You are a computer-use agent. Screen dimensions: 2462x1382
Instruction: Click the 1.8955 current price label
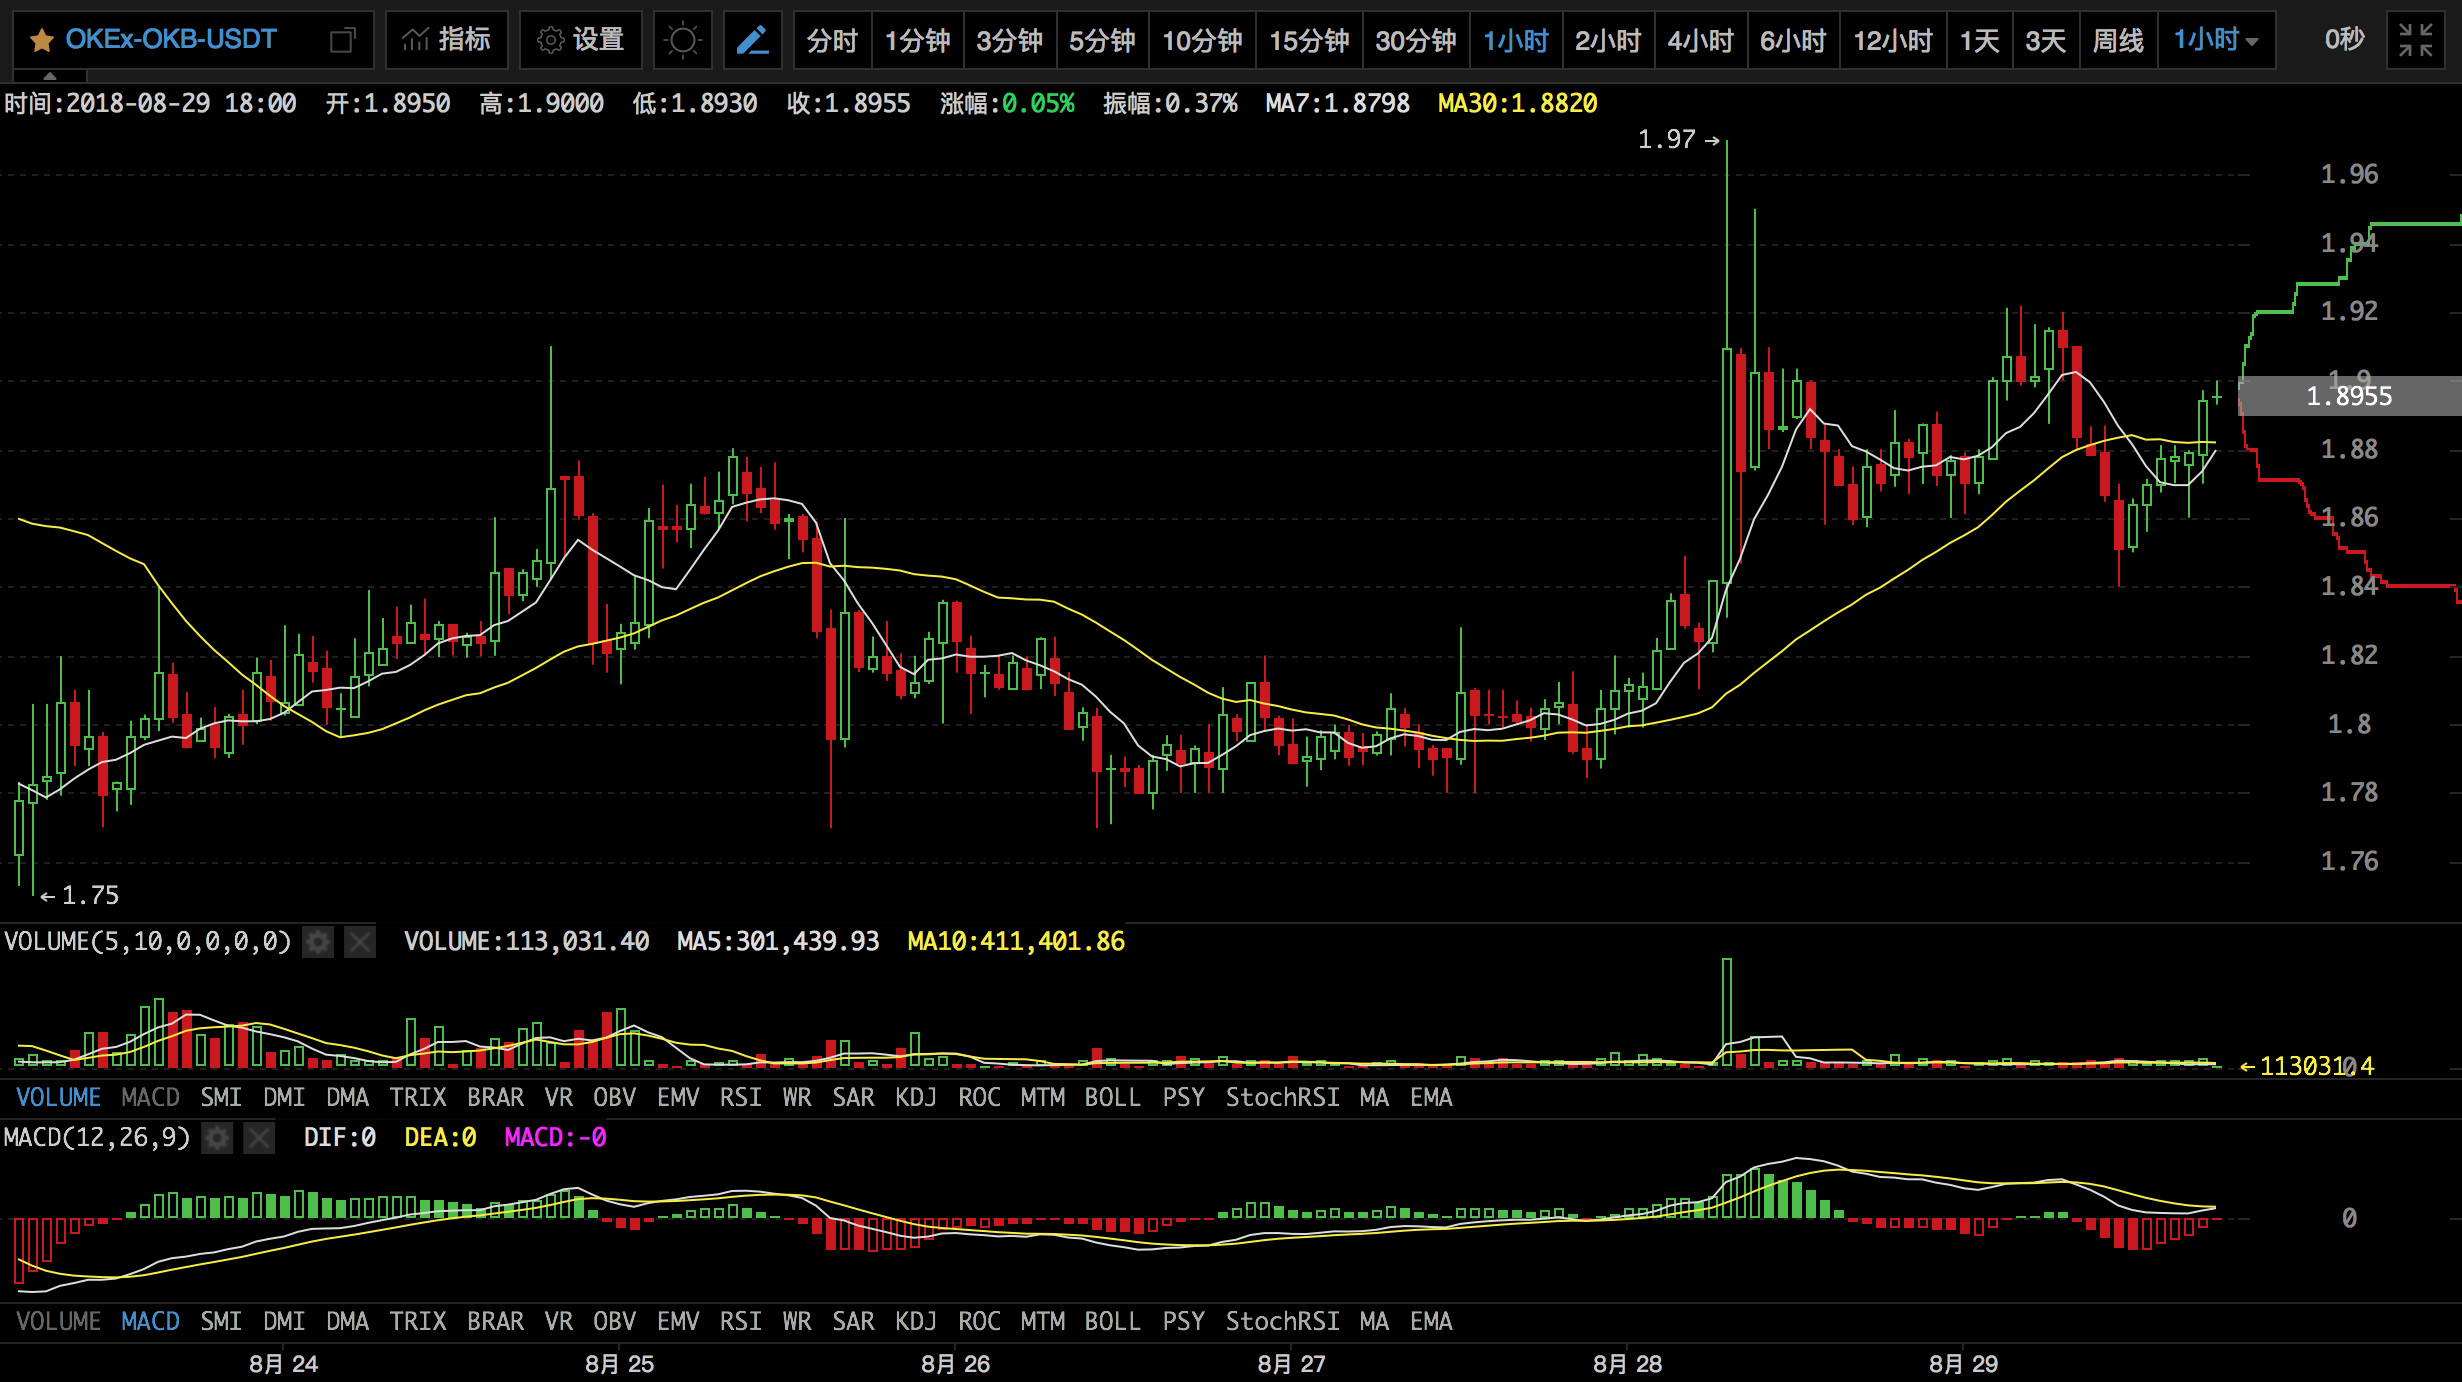coord(2349,396)
